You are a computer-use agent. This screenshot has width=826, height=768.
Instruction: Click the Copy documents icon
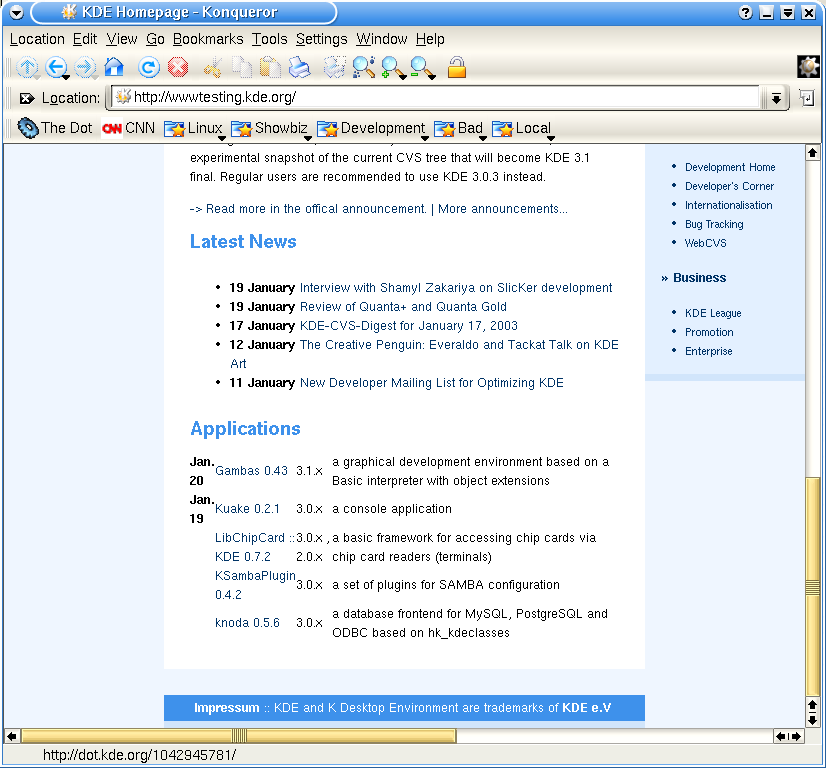pos(242,68)
